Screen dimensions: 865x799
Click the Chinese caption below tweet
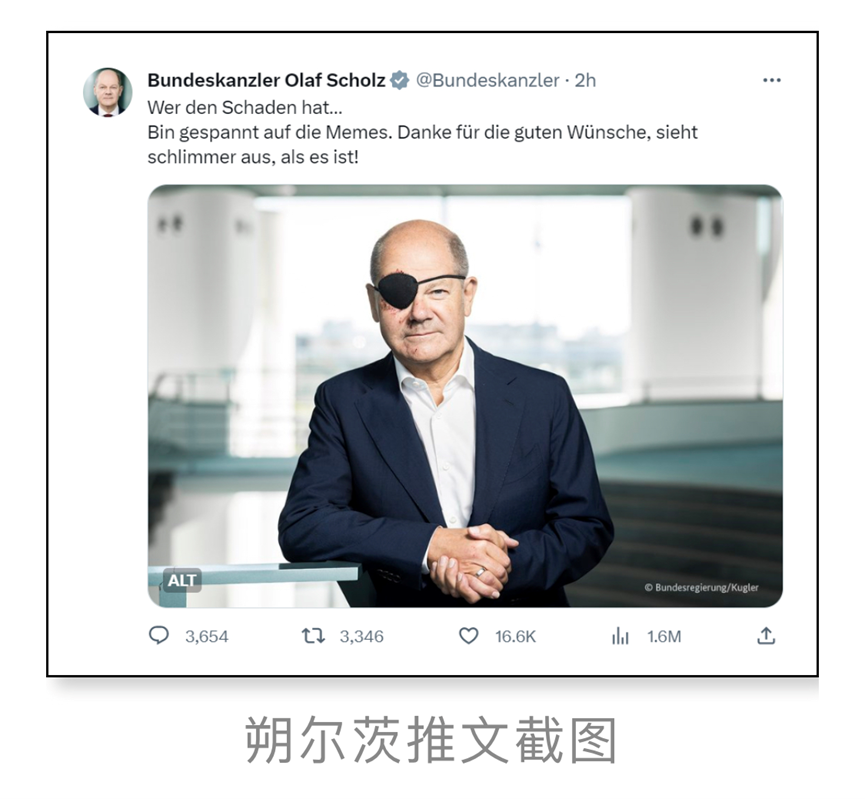click(431, 741)
